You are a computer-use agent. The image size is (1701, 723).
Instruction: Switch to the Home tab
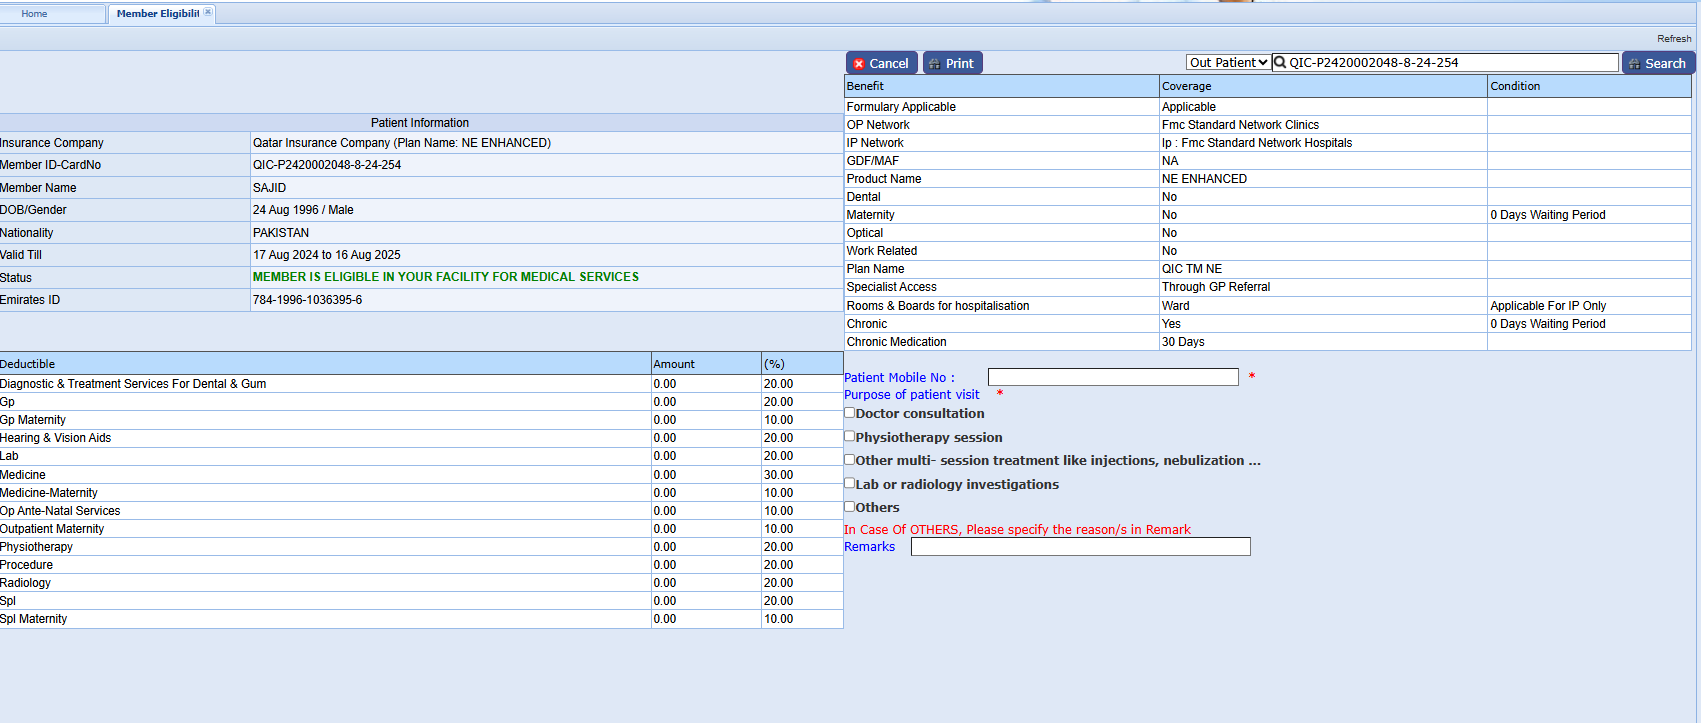point(35,14)
